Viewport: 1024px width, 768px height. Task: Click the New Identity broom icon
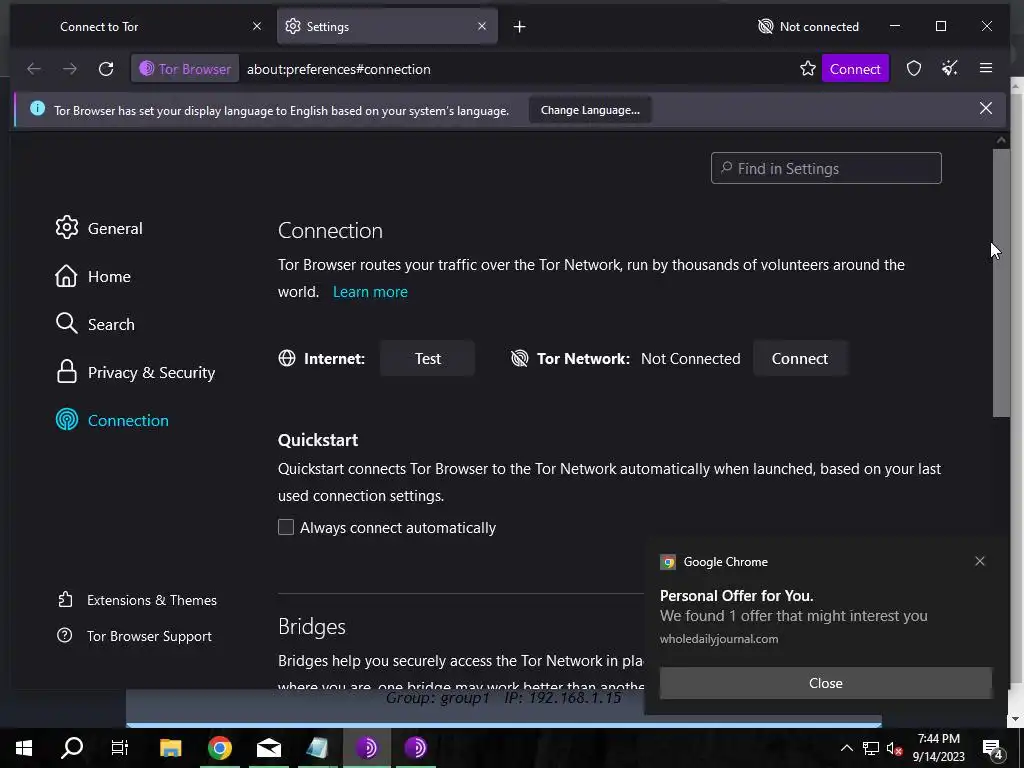pyautogui.click(x=950, y=69)
